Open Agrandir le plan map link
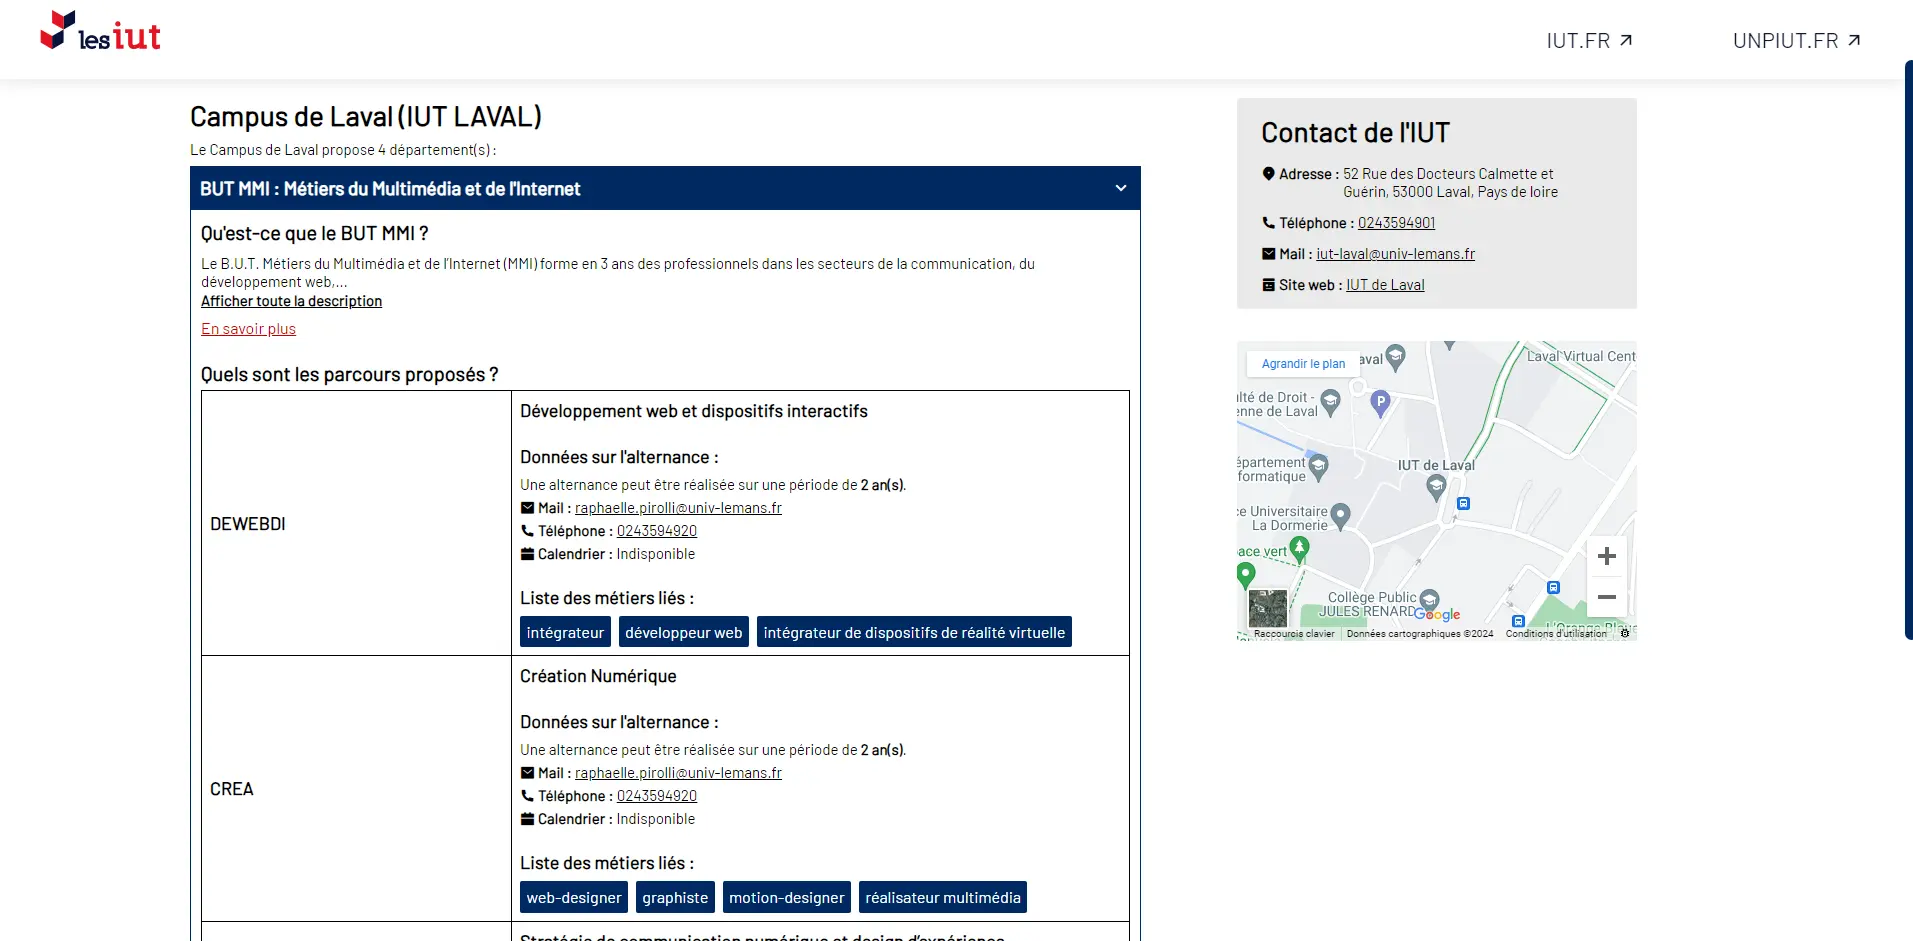 coord(1302,364)
